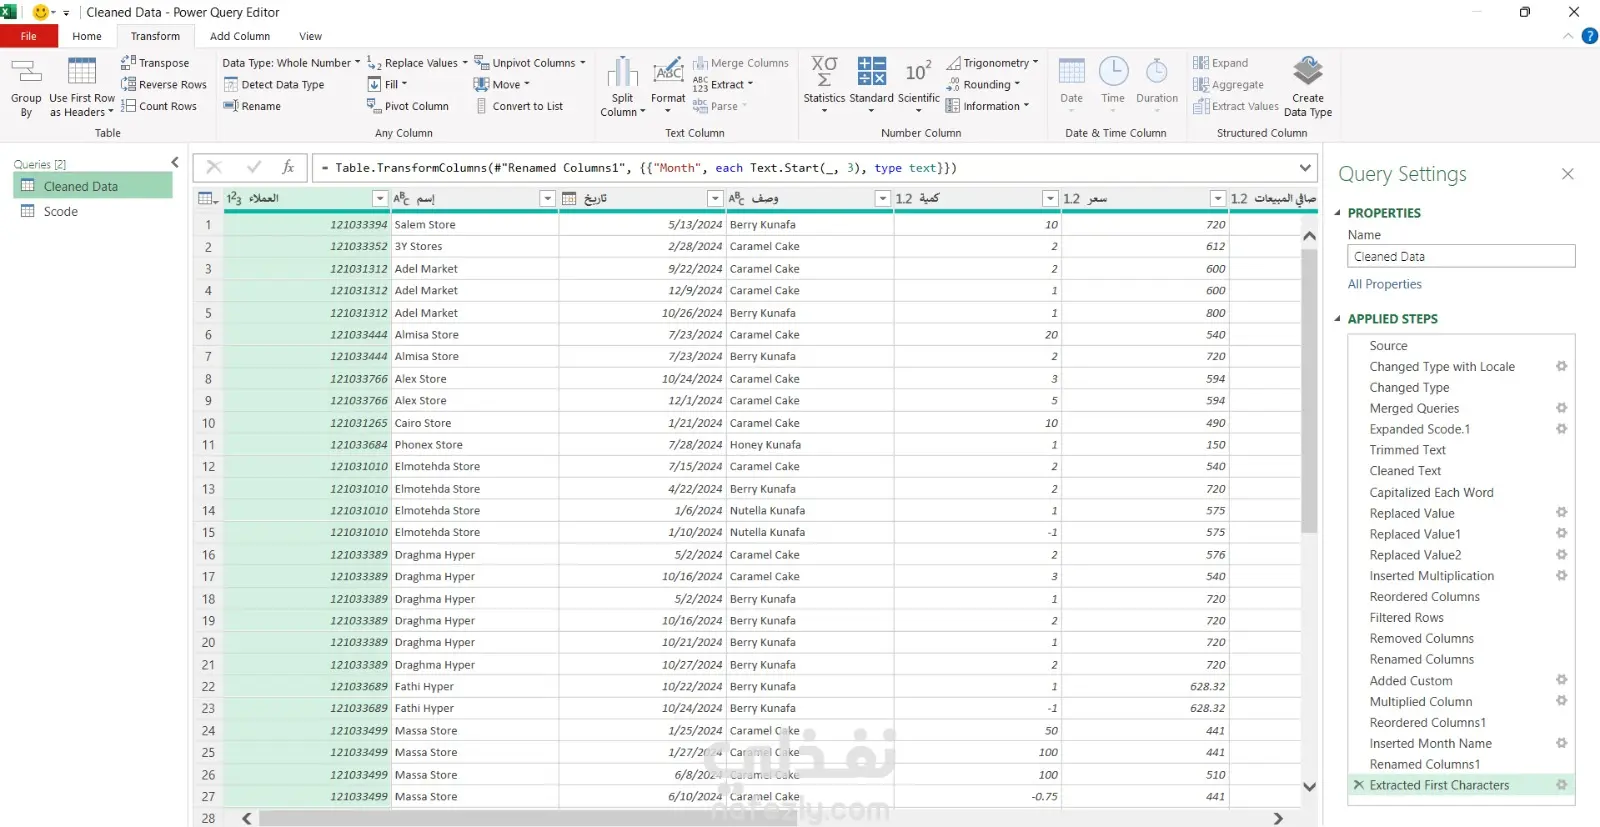Open gear for Inserted Month Name step
Image resolution: width=1600 pixels, height=827 pixels.
[1561, 743]
